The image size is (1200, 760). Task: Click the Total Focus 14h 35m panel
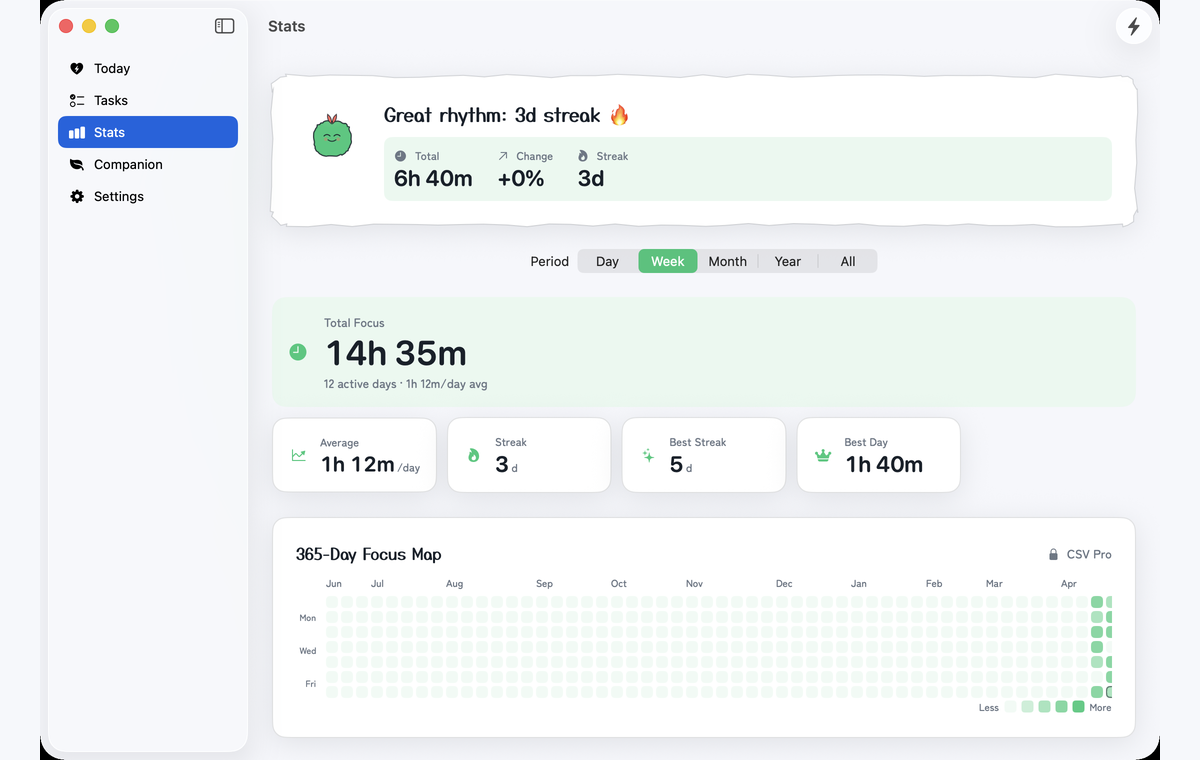tap(704, 352)
